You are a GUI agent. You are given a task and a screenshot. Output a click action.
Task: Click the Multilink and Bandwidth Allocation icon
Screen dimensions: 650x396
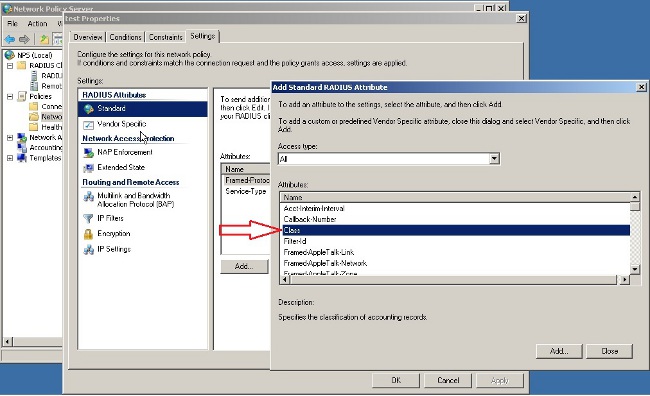pos(88,196)
